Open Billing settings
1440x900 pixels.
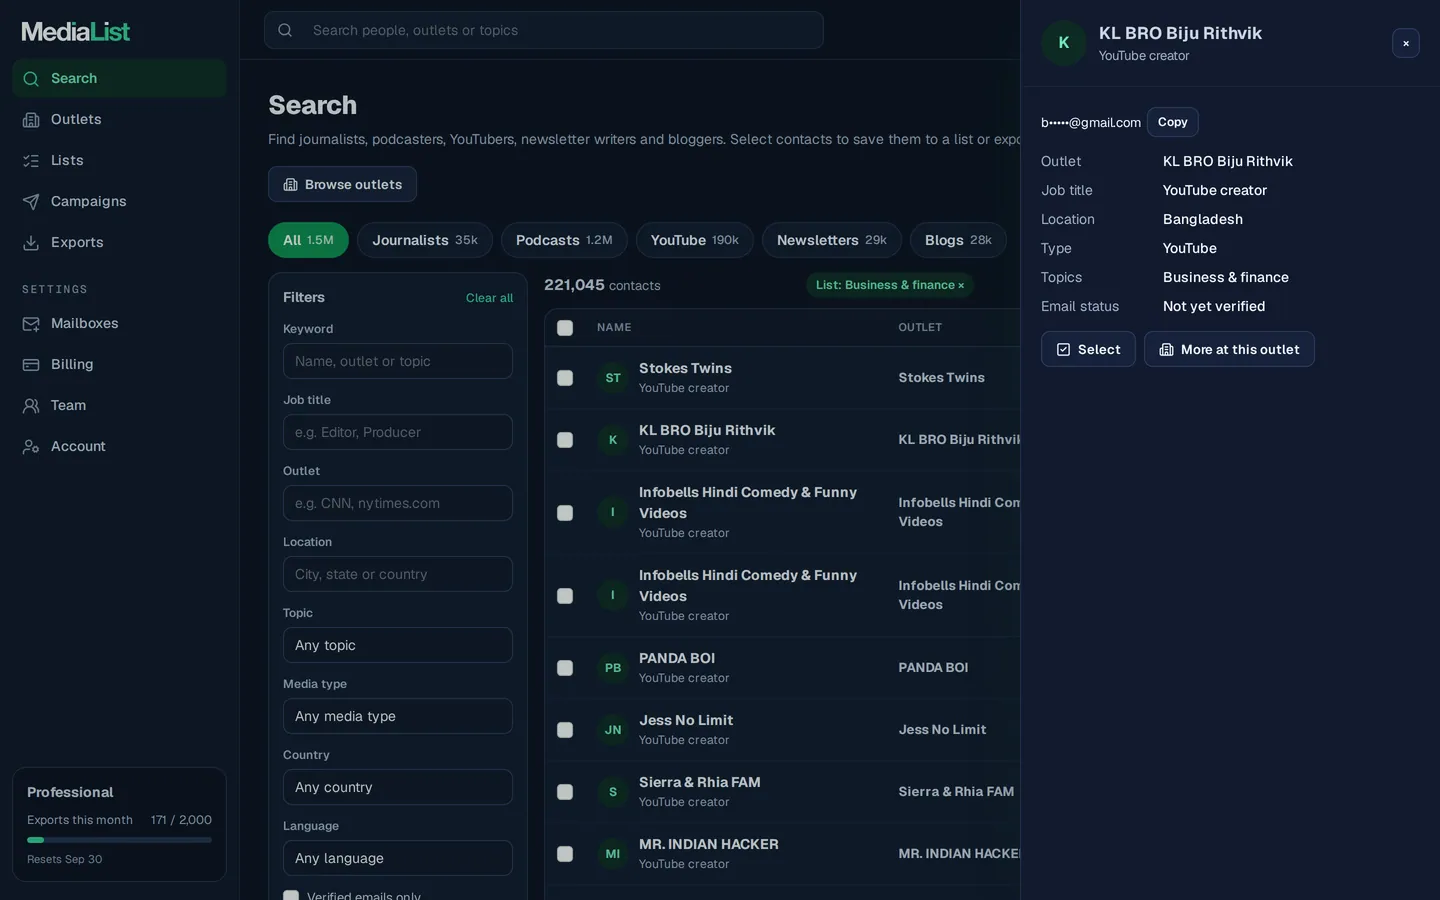(119, 364)
